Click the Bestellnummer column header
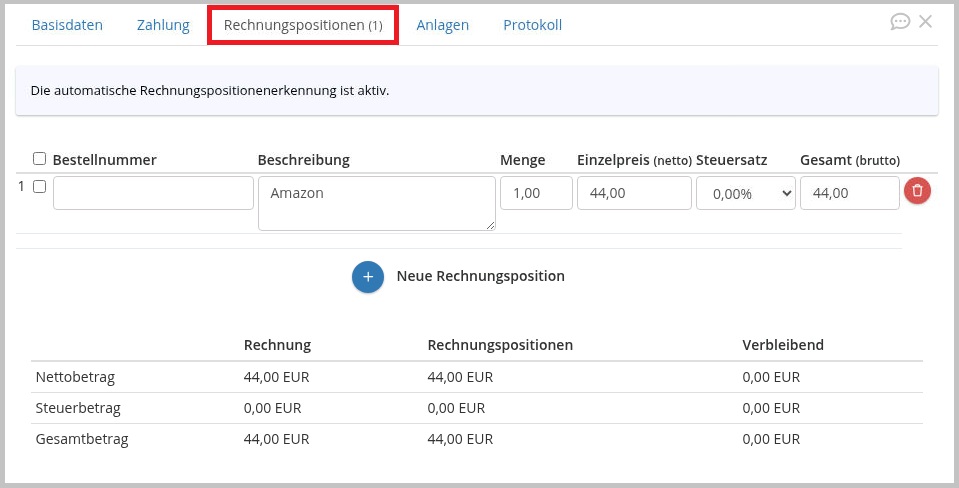This screenshot has height=488, width=959. pyautogui.click(x=105, y=160)
